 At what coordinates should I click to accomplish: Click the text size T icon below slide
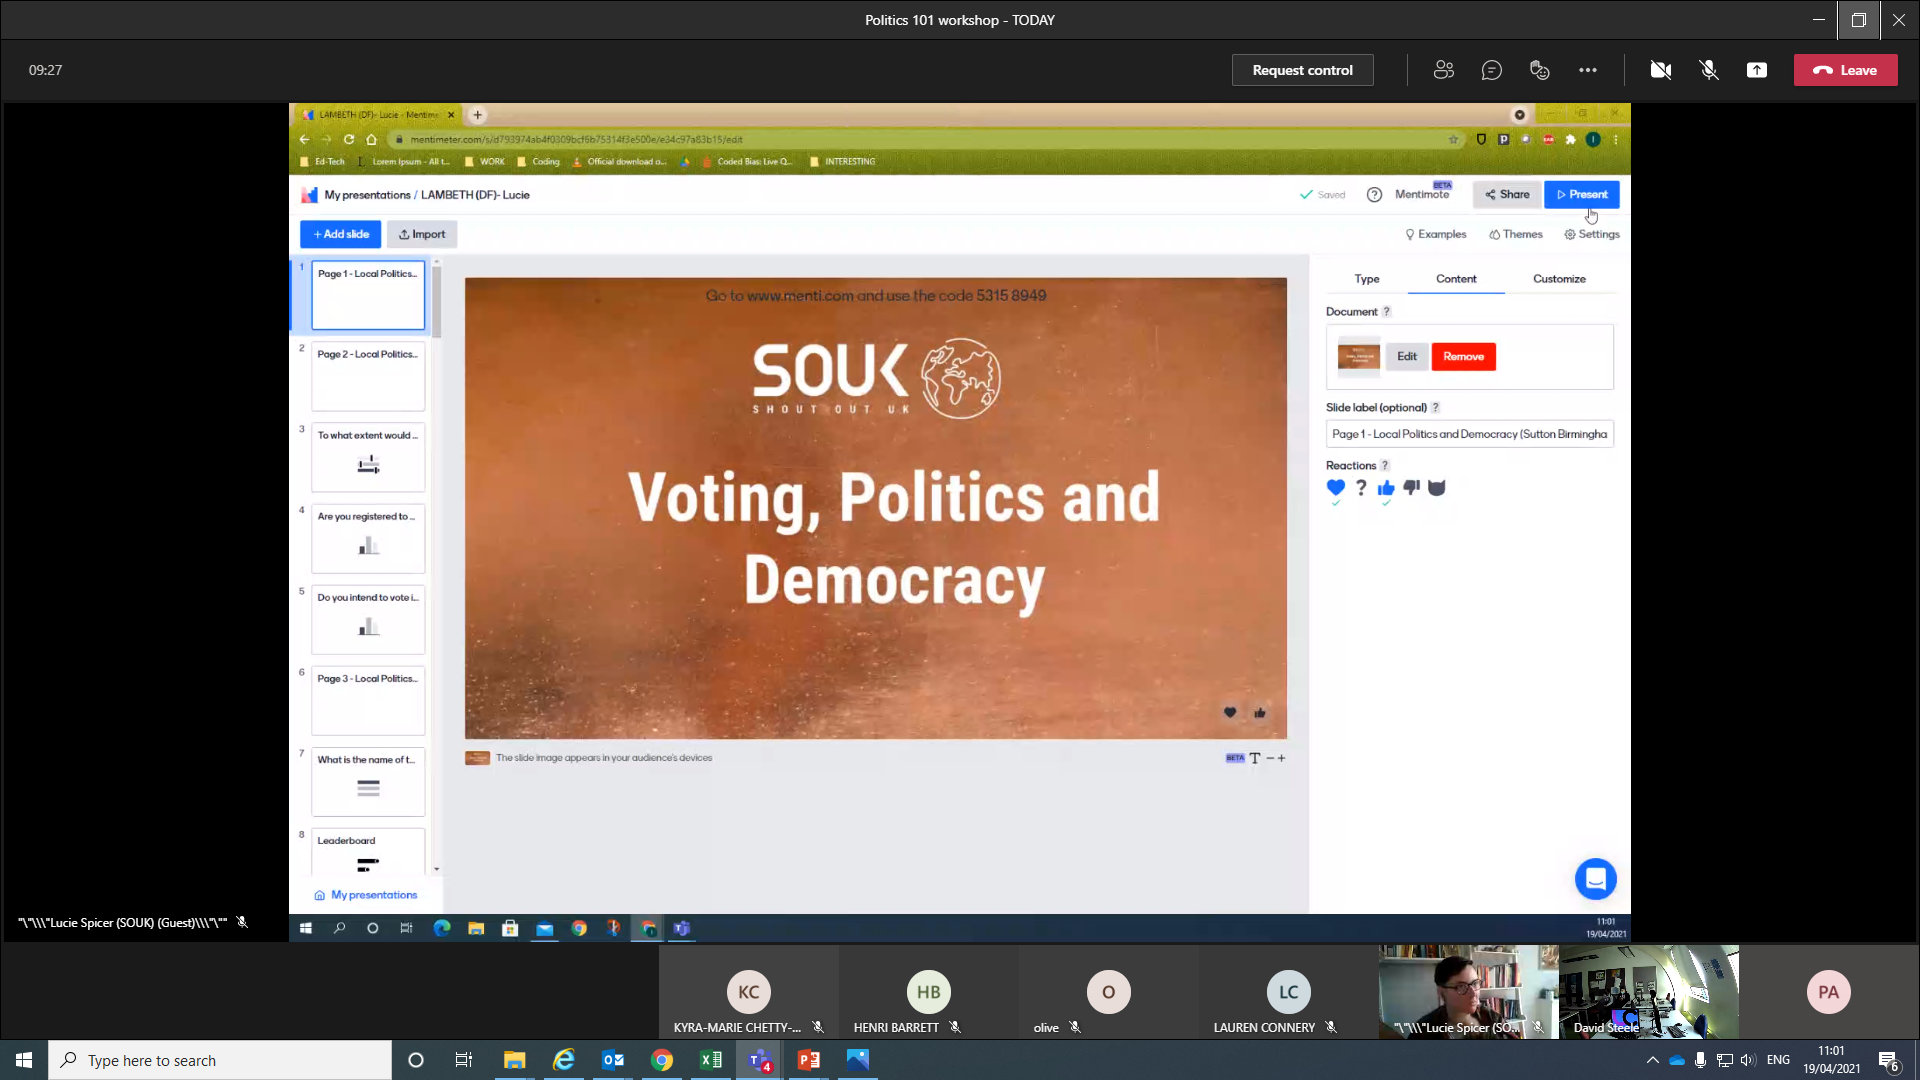[1254, 758]
